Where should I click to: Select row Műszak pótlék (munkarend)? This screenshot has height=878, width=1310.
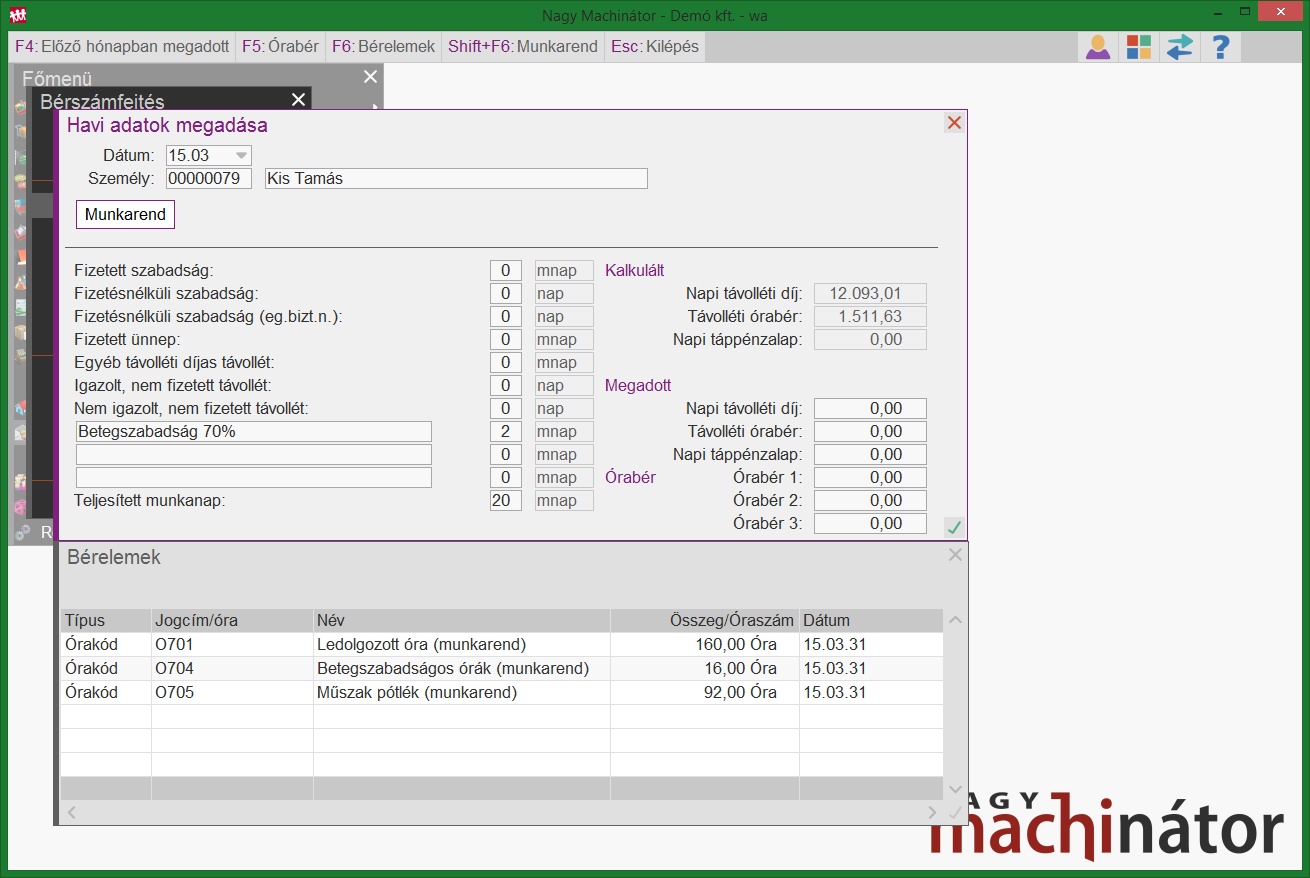click(x=502, y=692)
